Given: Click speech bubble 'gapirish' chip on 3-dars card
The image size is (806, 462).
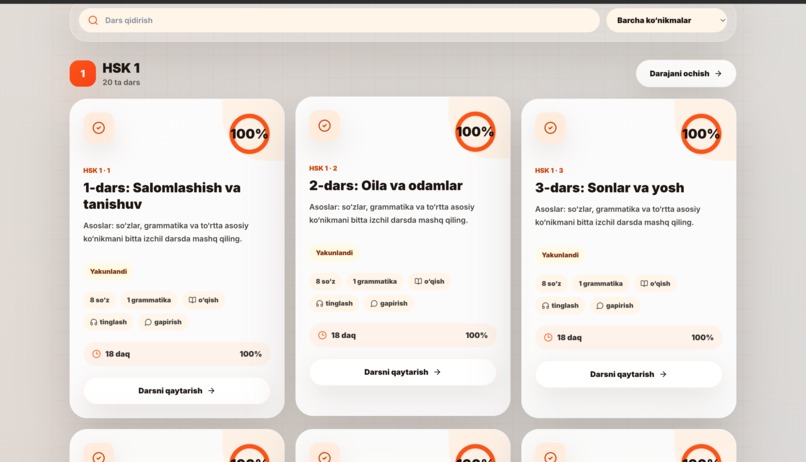Looking at the screenshot, I should click(x=614, y=306).
